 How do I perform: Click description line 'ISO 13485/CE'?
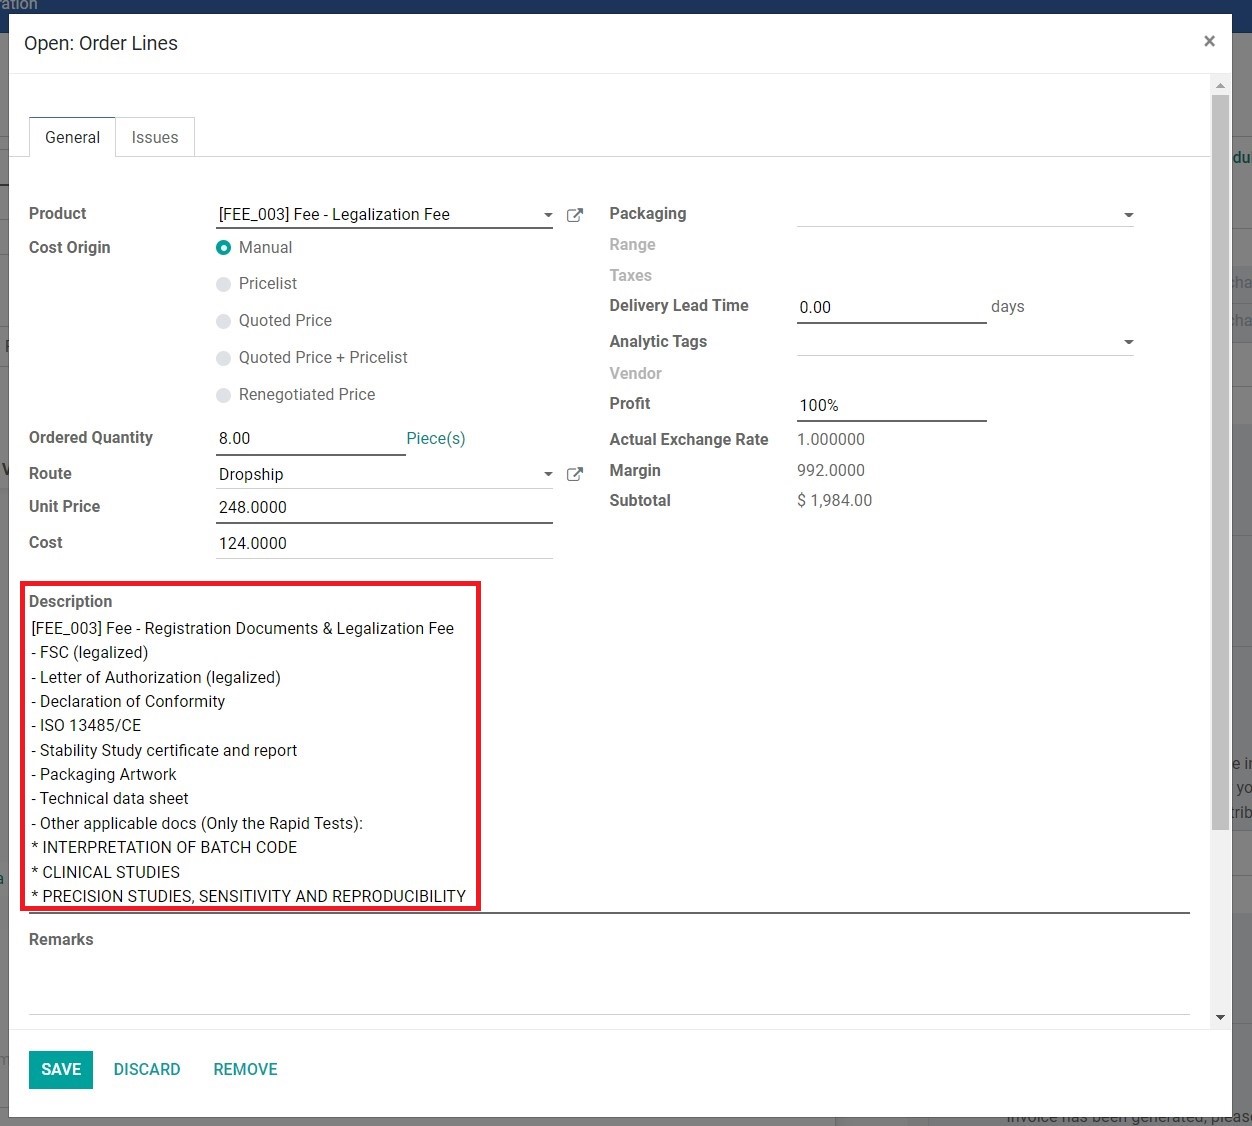(x=86, y=725)
